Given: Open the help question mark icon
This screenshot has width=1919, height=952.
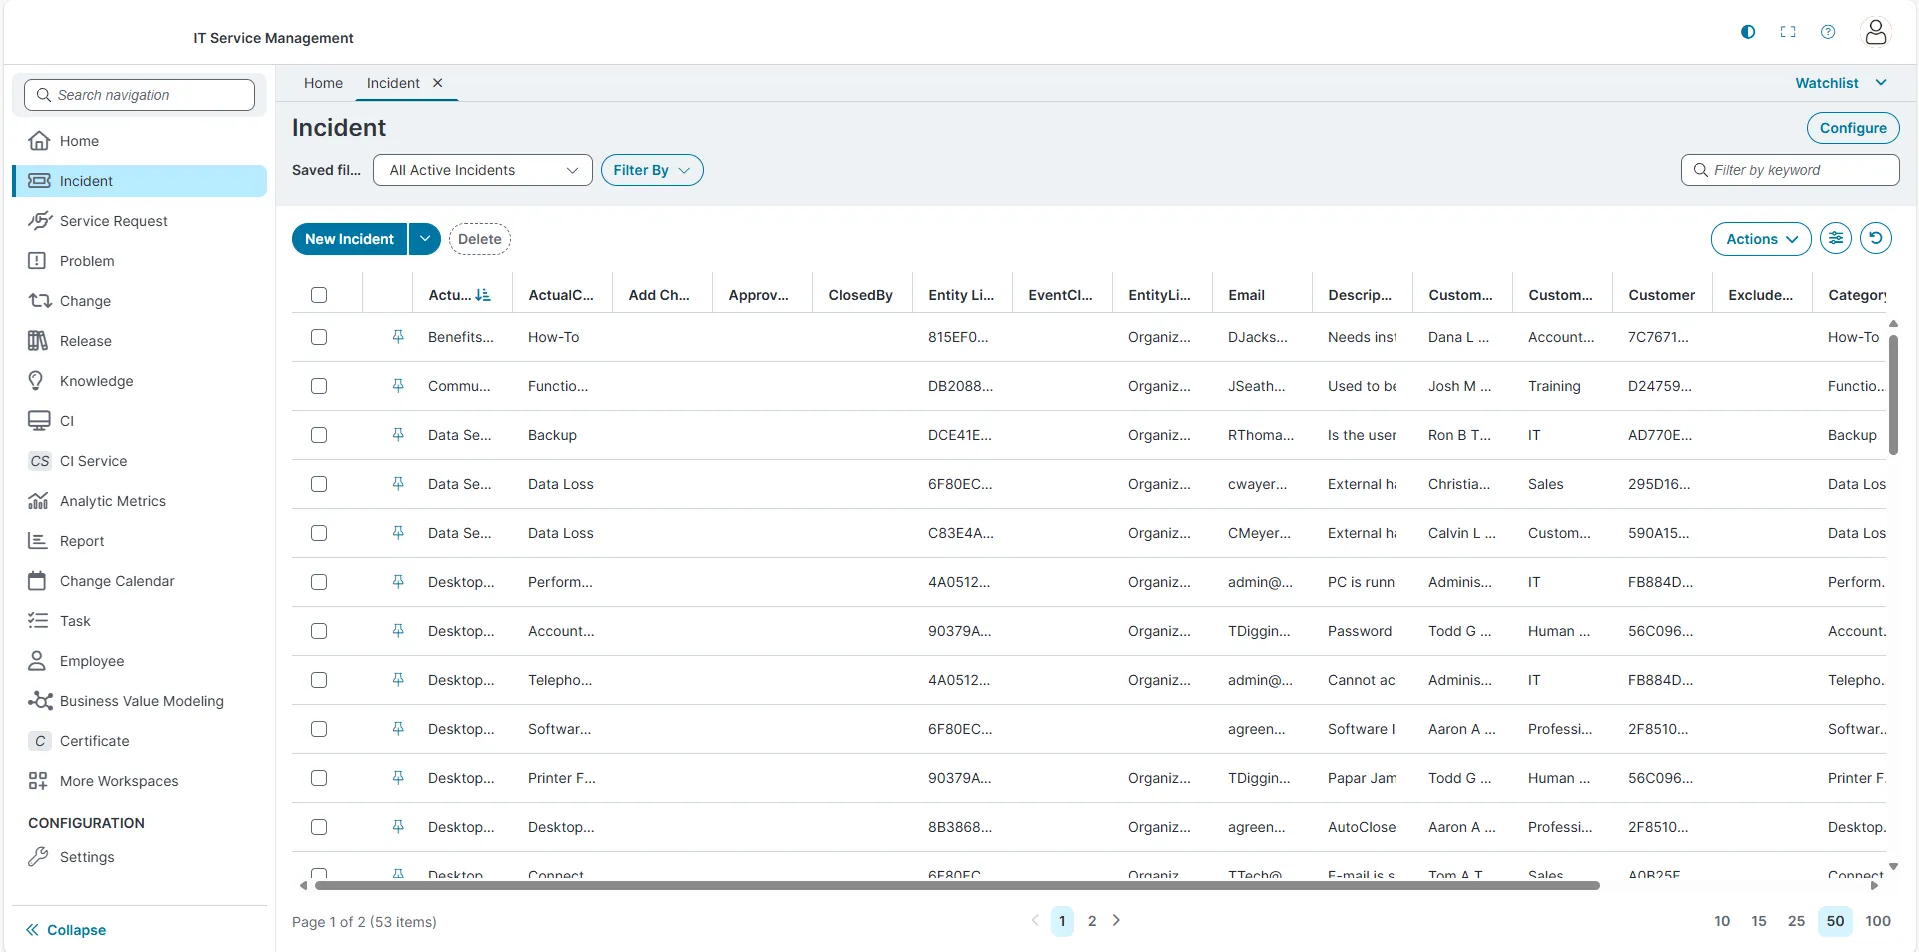Looking at the screenshot, I should point(1828,32).
